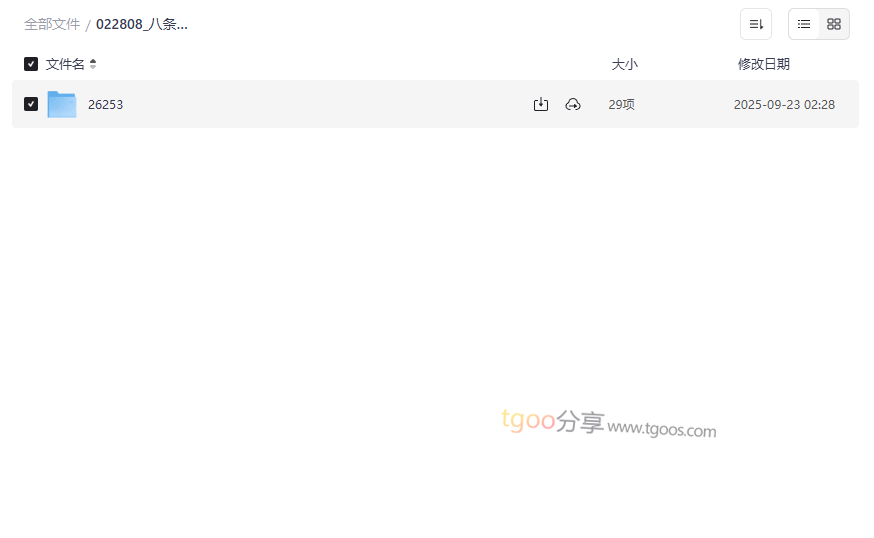Uncheck the select-all checkbox in header
874x538 pixels.
[31, 64]
